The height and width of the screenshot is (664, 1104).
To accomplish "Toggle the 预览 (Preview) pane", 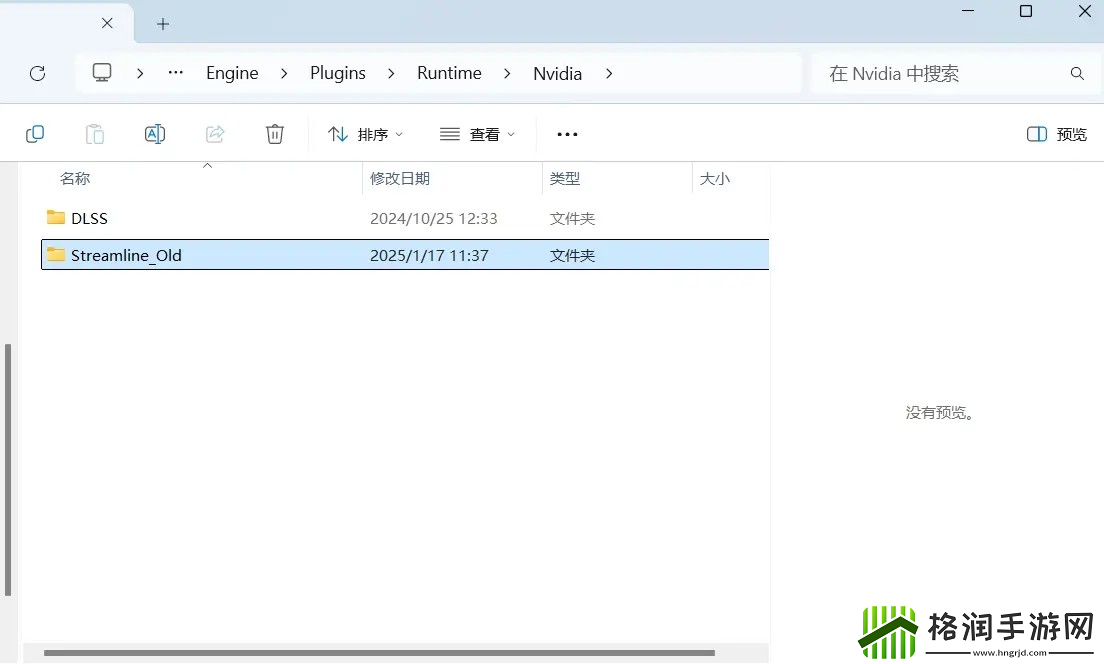I will pos(1056,133).
